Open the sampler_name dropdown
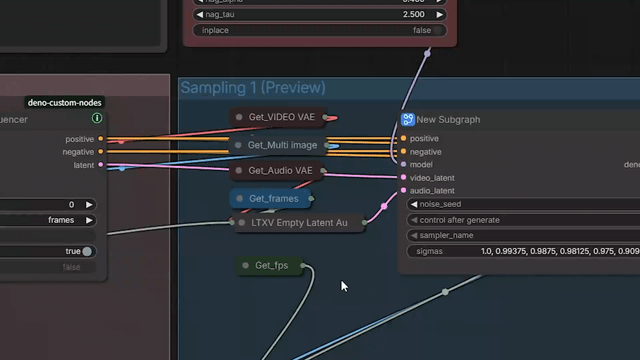Image resolution: width=640 pixels, height=360 pixels. pos(523,236)
